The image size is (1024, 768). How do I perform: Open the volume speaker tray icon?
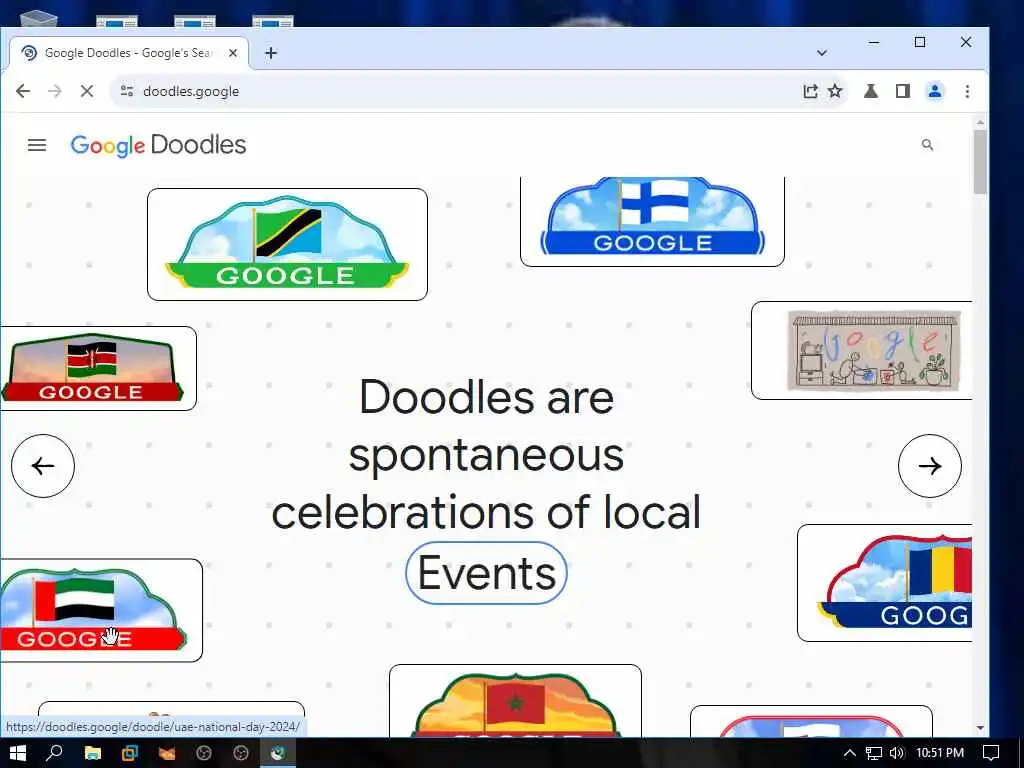(x=897, y=753)
